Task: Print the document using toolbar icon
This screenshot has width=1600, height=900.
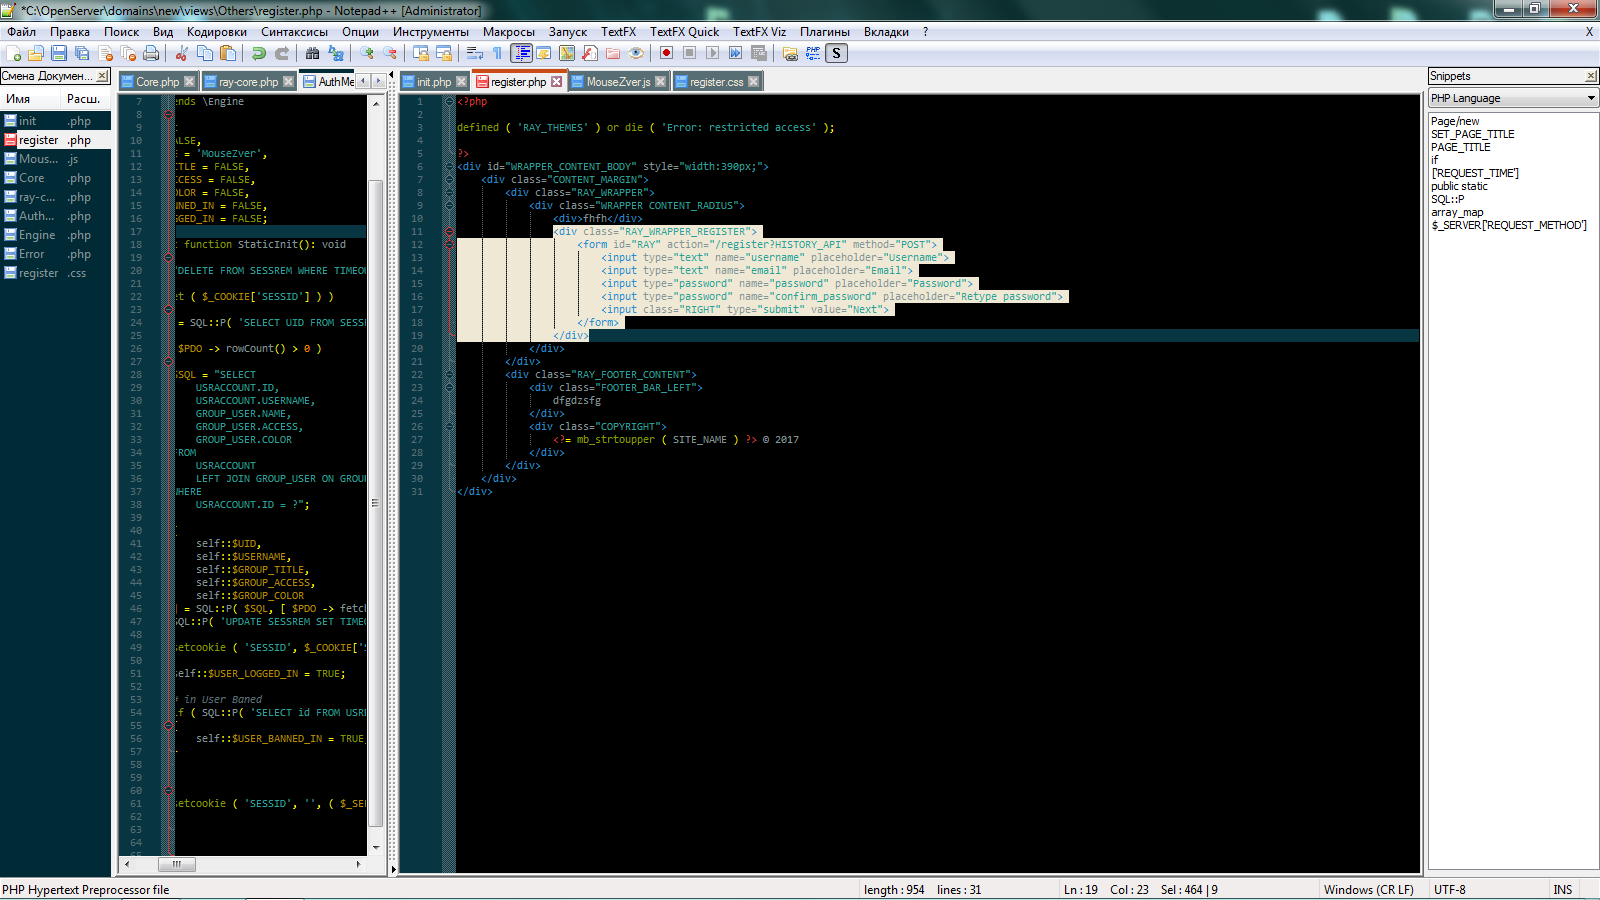Action: pyautogui.click(x=151, y=53)
